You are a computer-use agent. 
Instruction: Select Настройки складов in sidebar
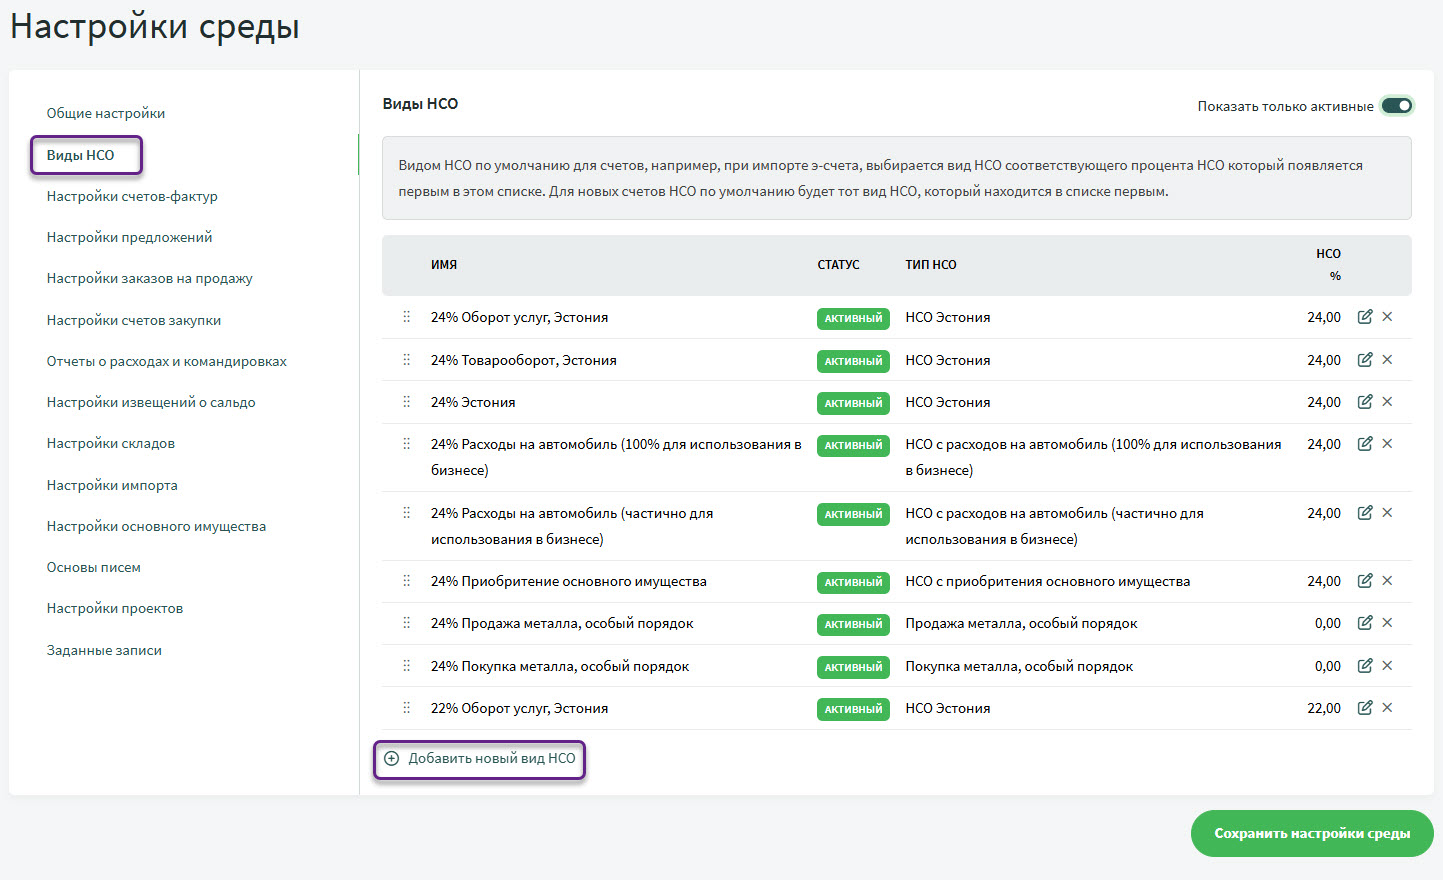tap(111, 443)
